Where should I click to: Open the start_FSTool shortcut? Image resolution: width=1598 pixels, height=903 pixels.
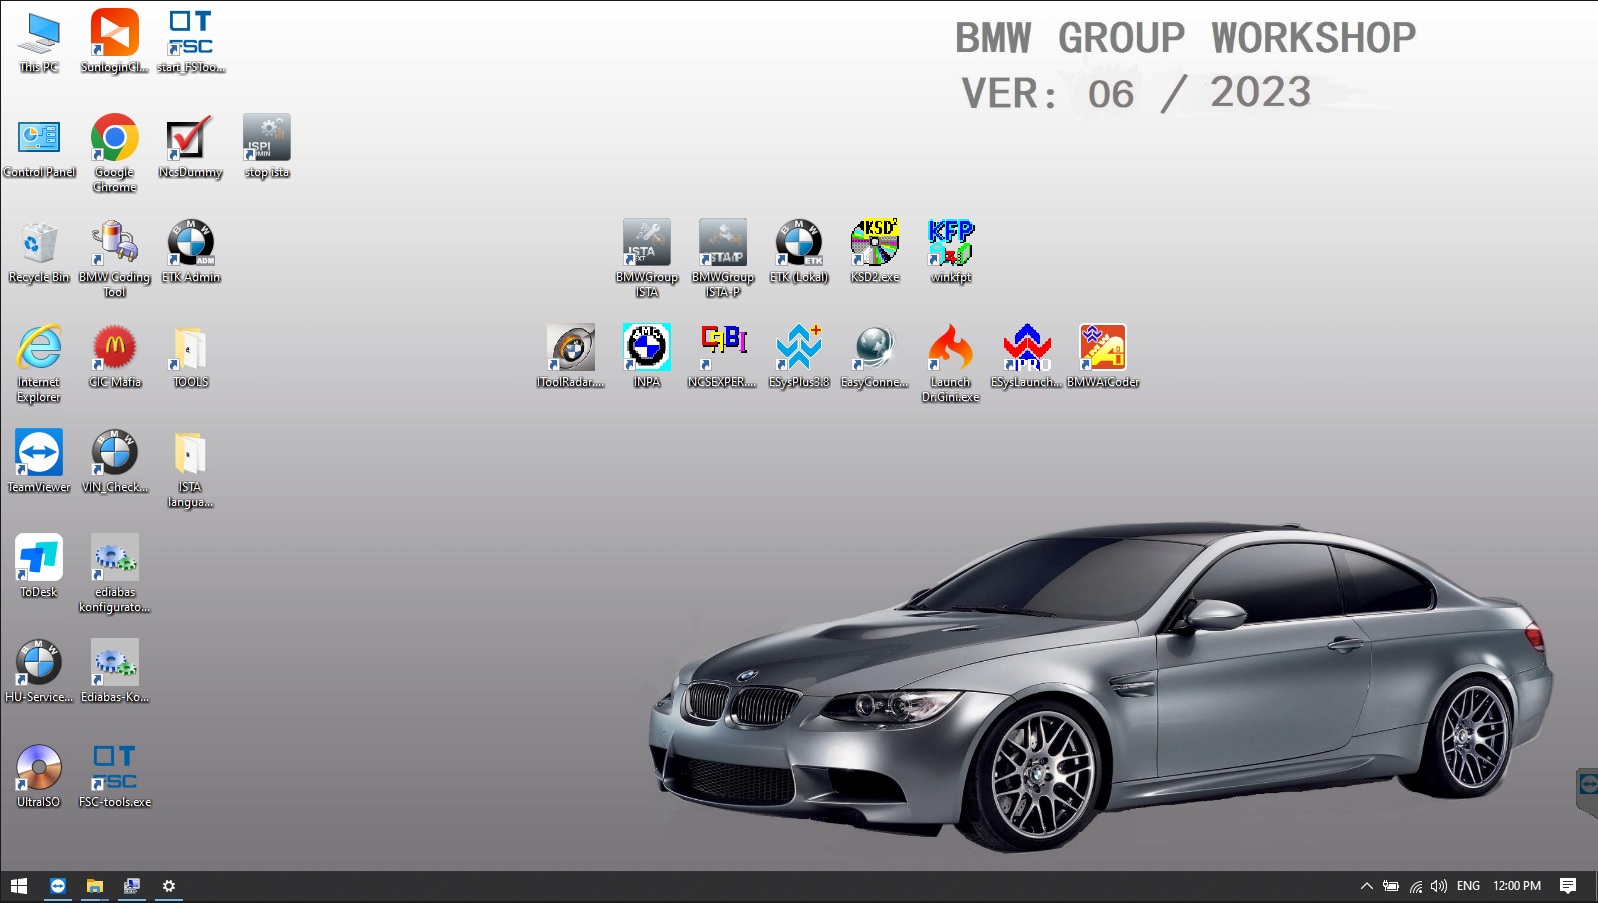[191, 42]
